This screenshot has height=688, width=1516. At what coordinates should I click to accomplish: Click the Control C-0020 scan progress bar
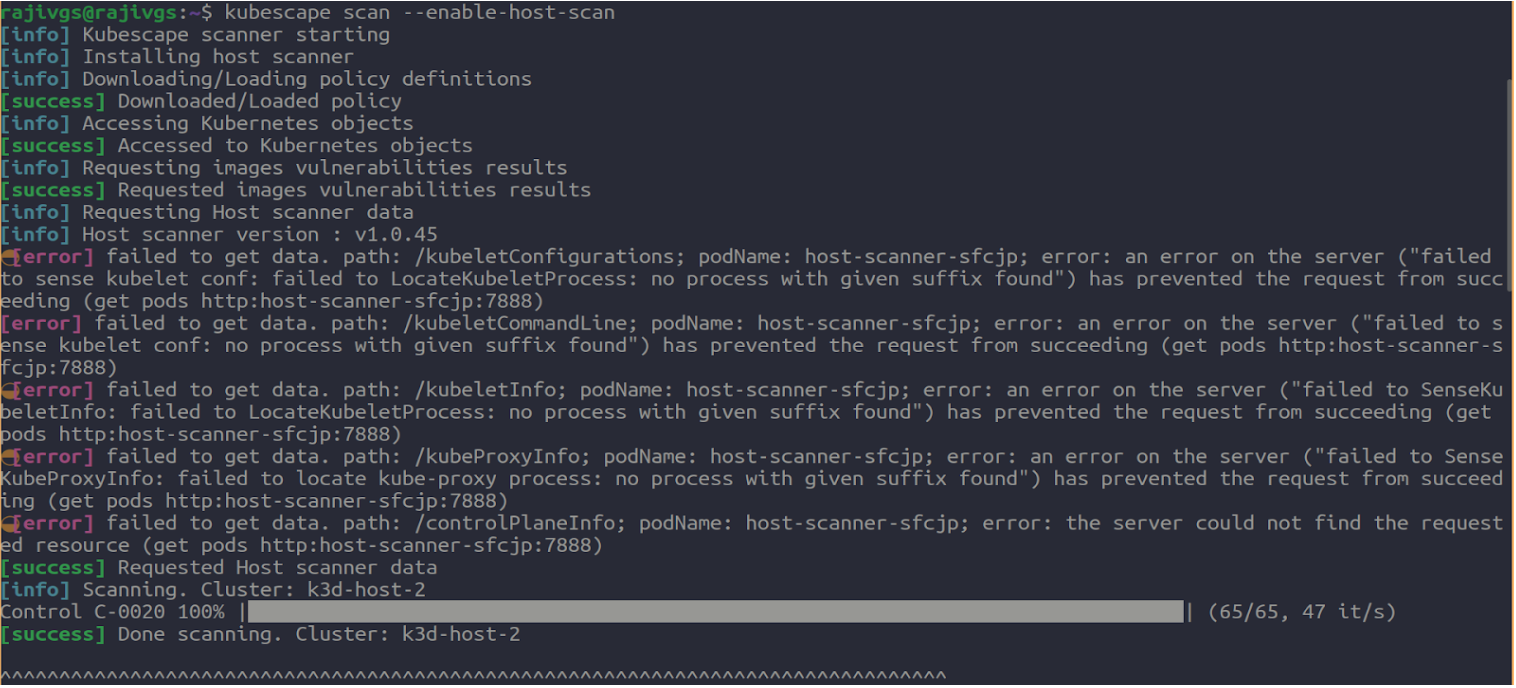[x=715, y=612]
